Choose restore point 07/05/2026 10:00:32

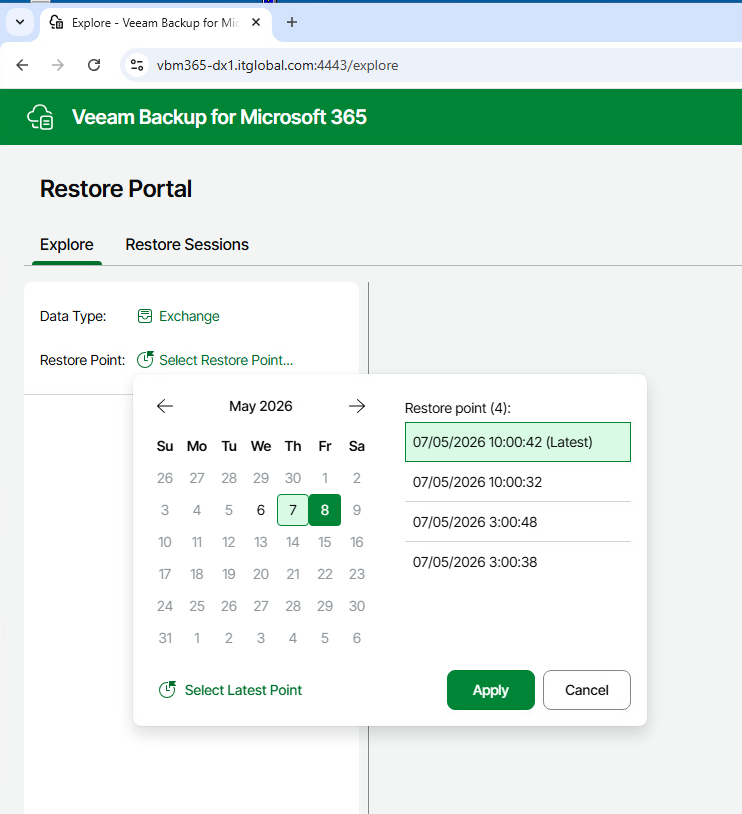point(518,482)
